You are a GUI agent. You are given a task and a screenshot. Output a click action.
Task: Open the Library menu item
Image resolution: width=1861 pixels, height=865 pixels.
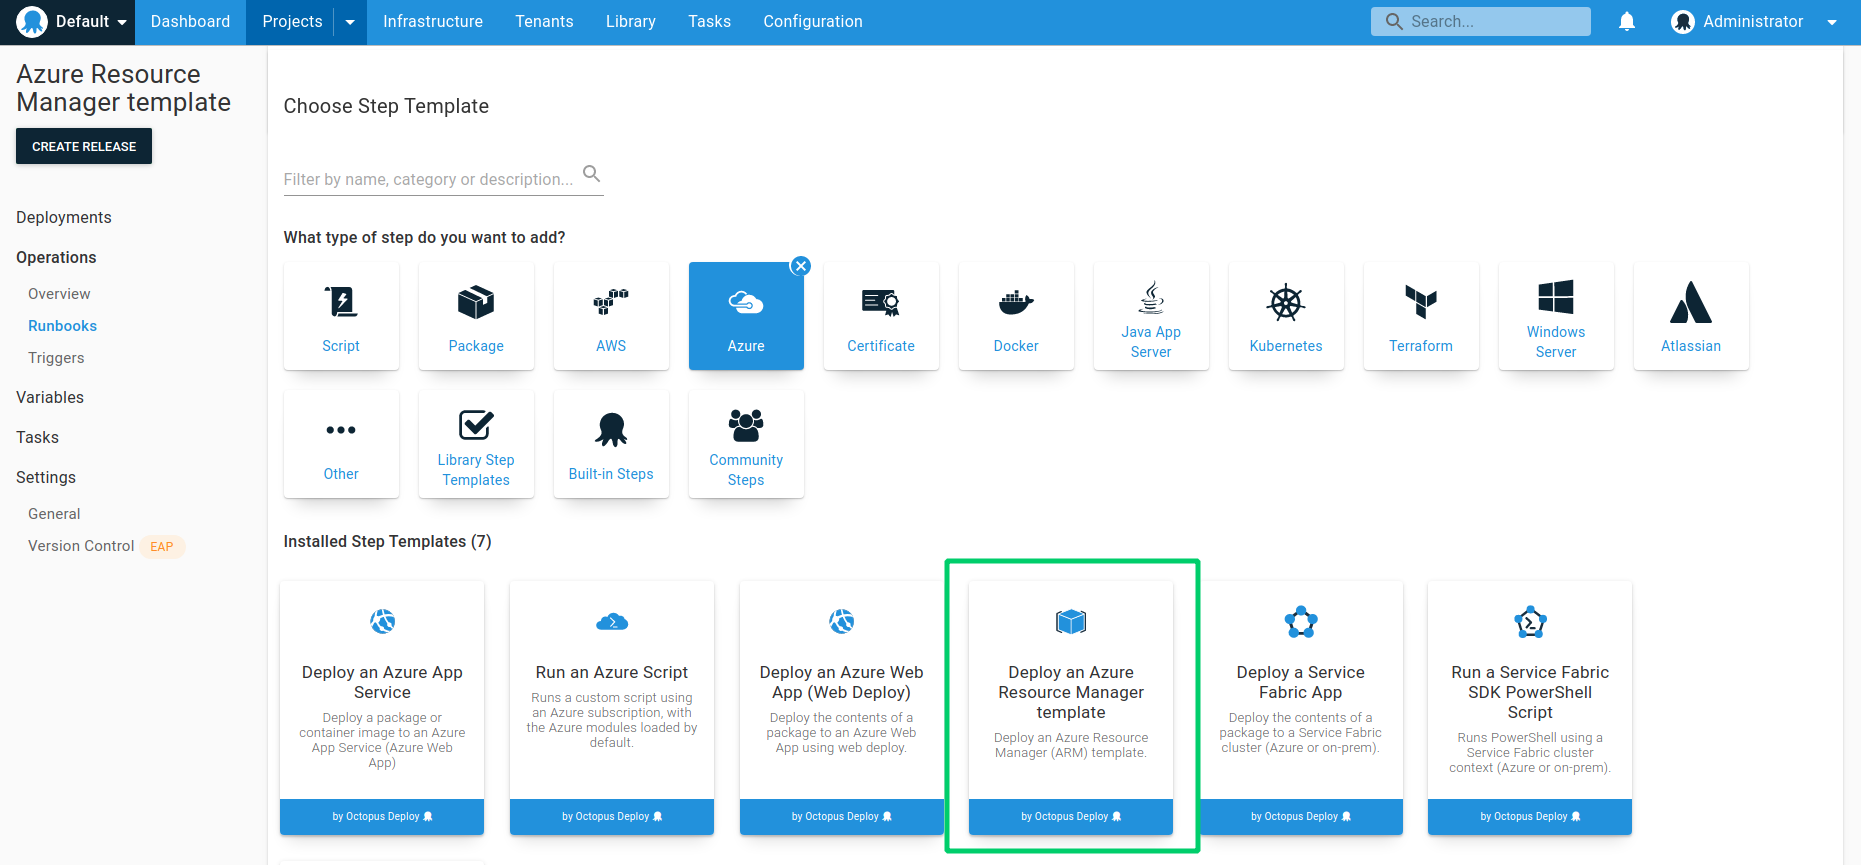coord(630,22)
